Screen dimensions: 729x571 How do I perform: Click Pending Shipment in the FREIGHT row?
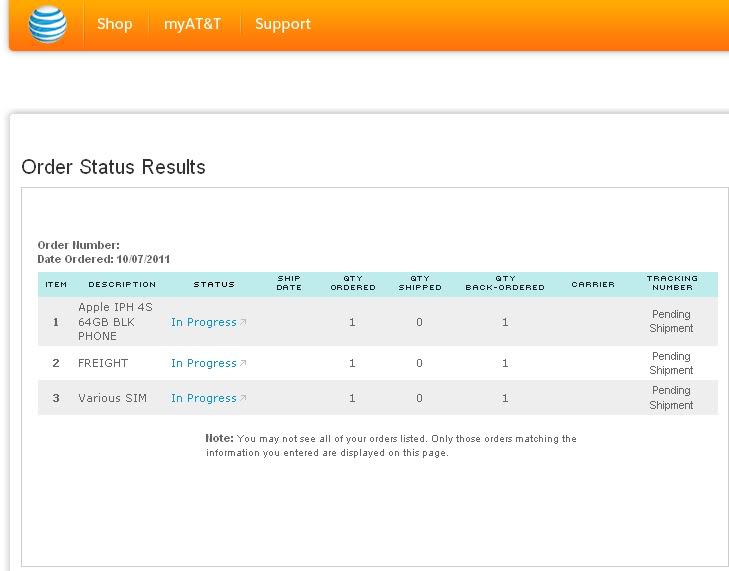point(671,363)
